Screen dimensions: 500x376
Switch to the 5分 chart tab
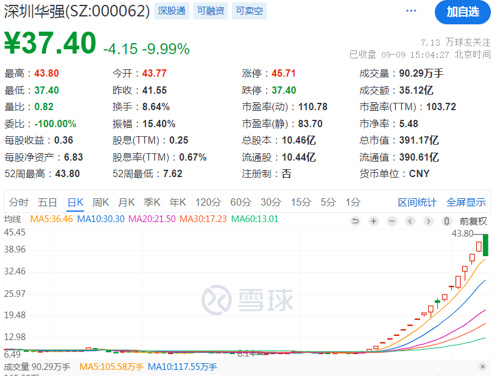coord(328,202)
